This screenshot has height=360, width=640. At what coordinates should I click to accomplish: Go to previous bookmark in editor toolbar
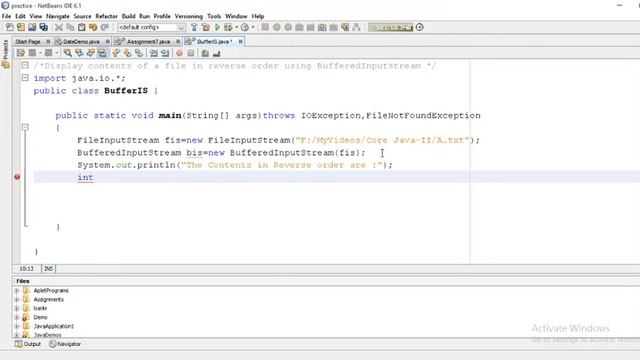116,53
